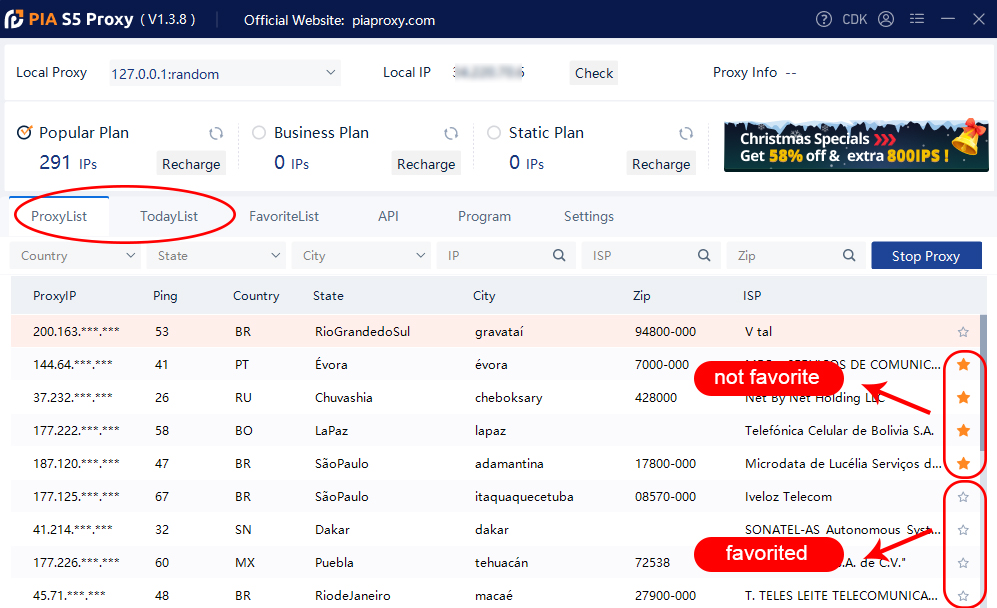The height and width of the screenshot is (608, 997).
Task: Click the ISP column header
Action: (x=752, y=296)
